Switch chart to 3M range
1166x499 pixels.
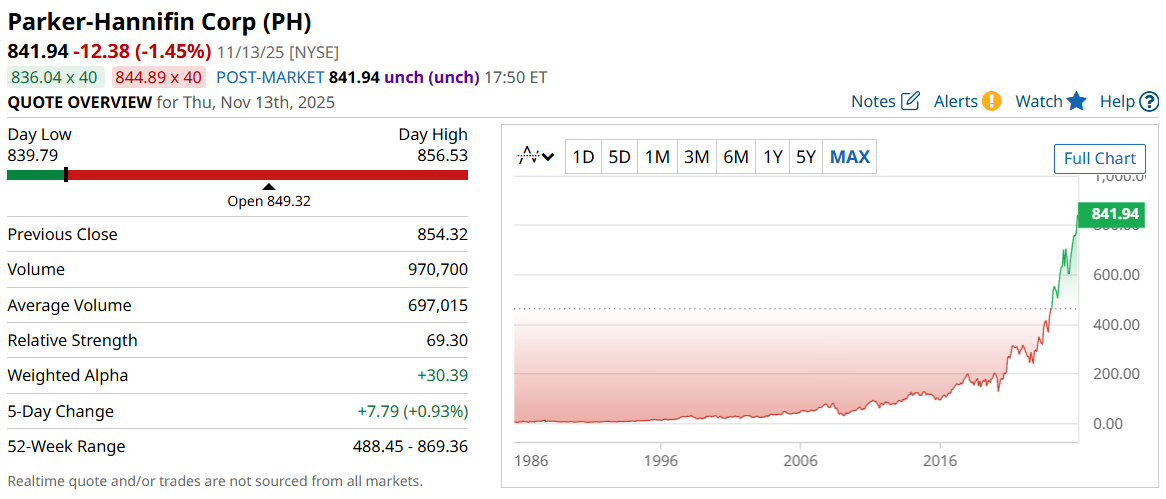click(x=696, y=157)
